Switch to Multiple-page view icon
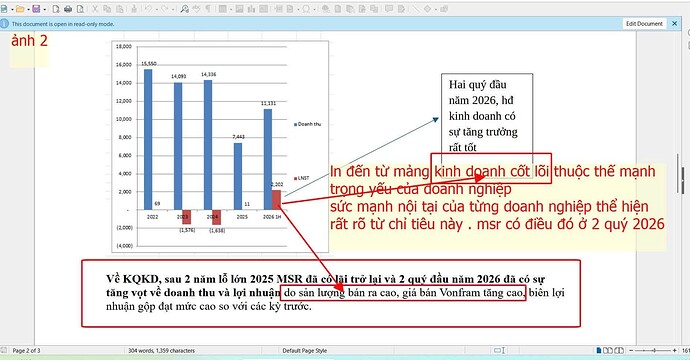690x360 pixels. pyautogui.click(x=608, y=351)
